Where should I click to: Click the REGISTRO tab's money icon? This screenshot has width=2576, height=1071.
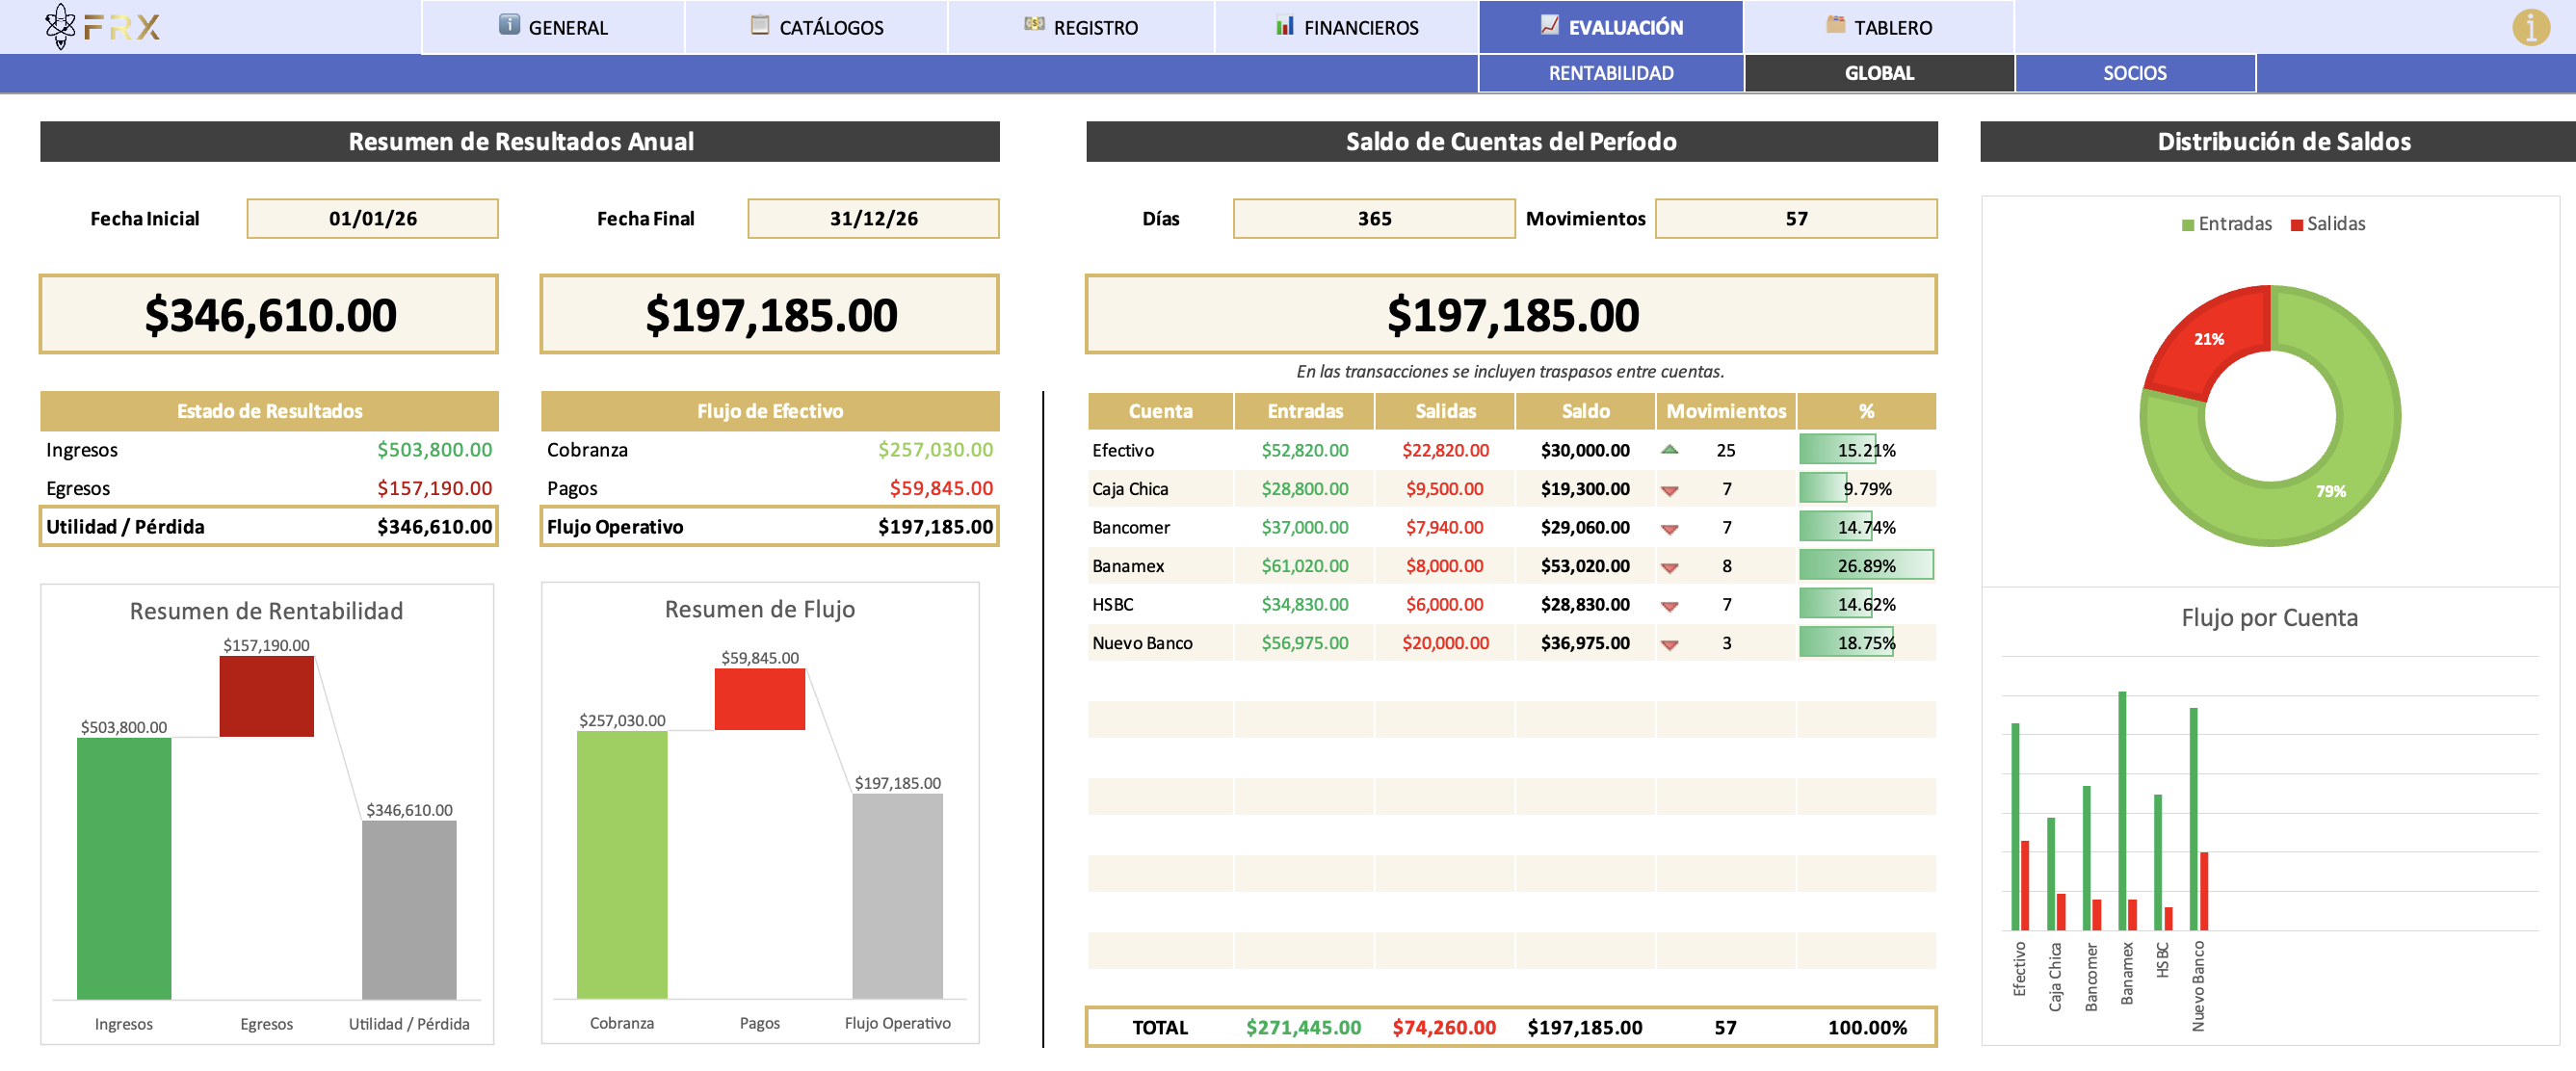[1034, 24]
